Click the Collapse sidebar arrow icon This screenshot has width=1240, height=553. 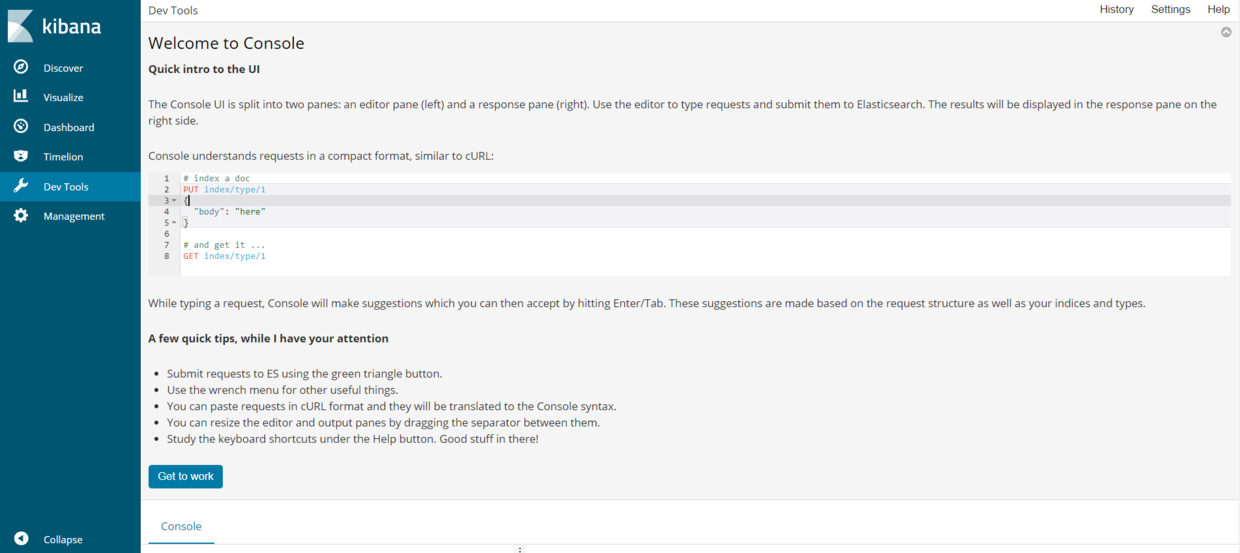21,539
